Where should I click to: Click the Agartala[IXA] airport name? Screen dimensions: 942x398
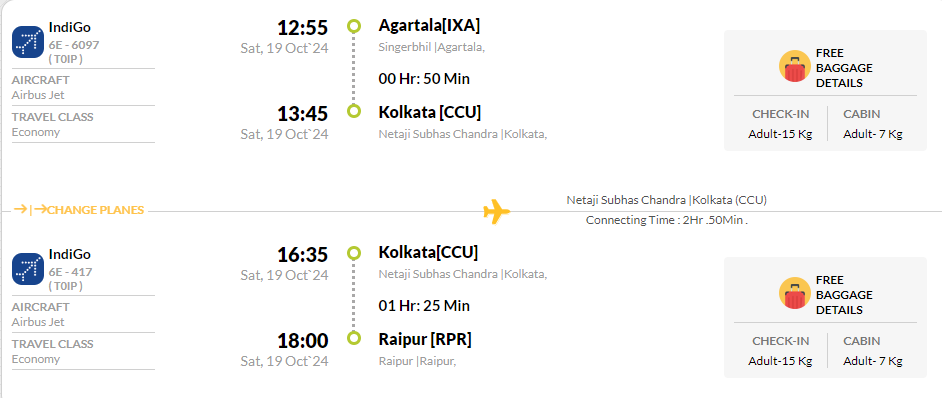point(430,25)
